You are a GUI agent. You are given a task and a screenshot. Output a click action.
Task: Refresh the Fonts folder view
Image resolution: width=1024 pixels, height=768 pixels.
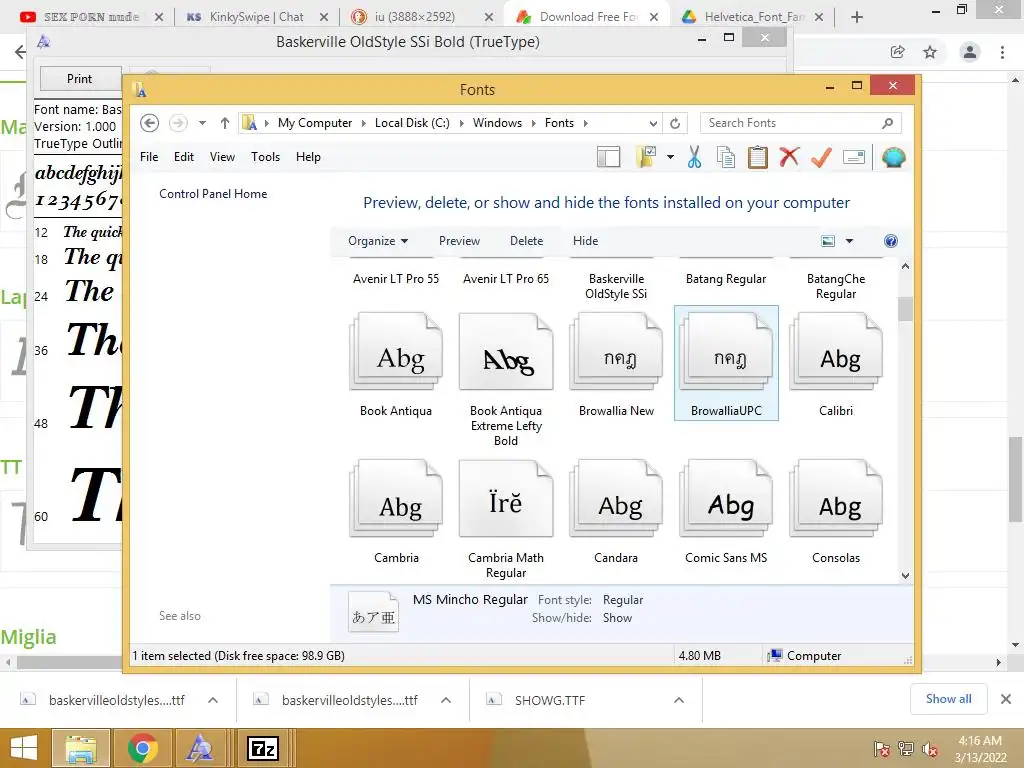click(x=675, y=123)
